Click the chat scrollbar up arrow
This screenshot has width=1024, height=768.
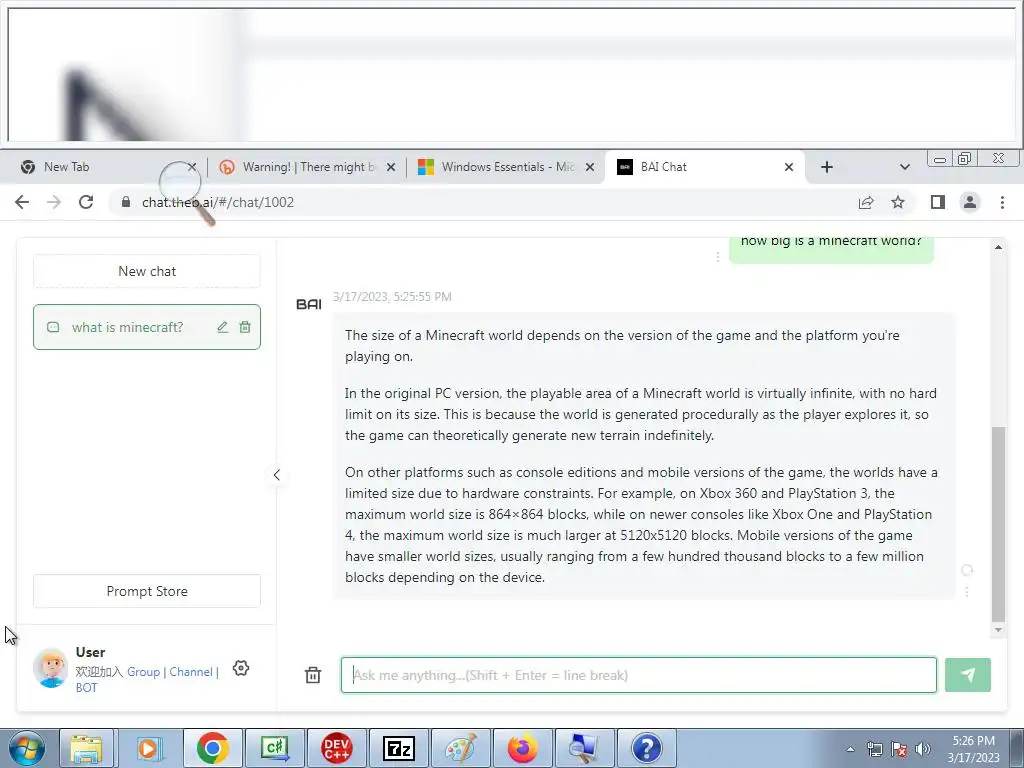tap(998, 248)
